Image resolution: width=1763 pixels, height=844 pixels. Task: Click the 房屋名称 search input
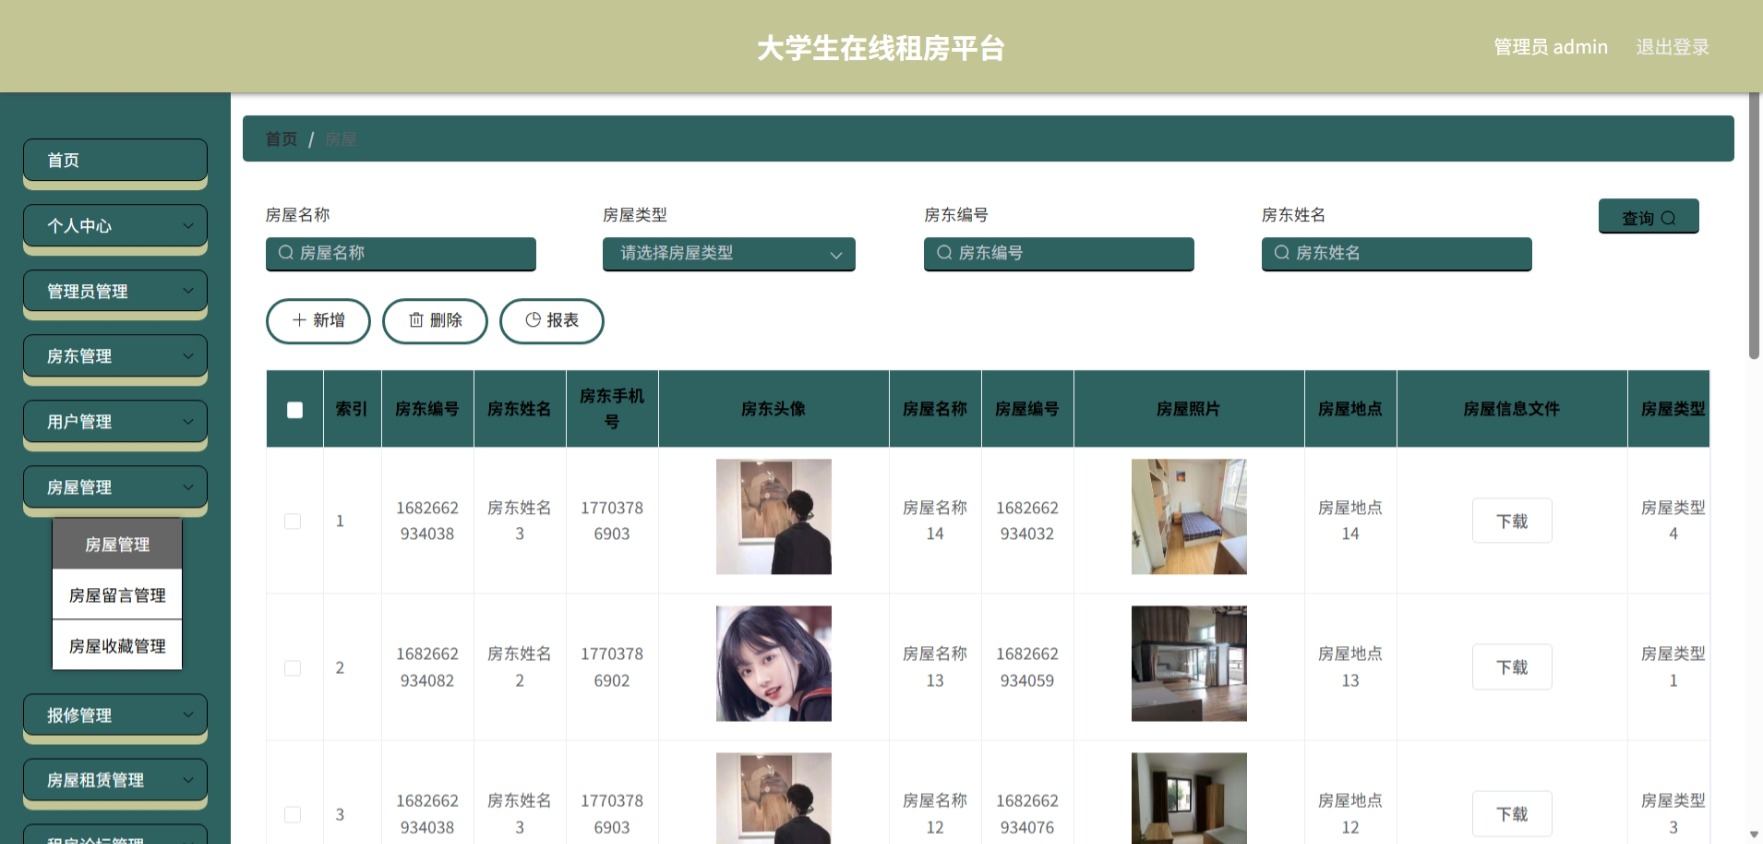point(401,254)
